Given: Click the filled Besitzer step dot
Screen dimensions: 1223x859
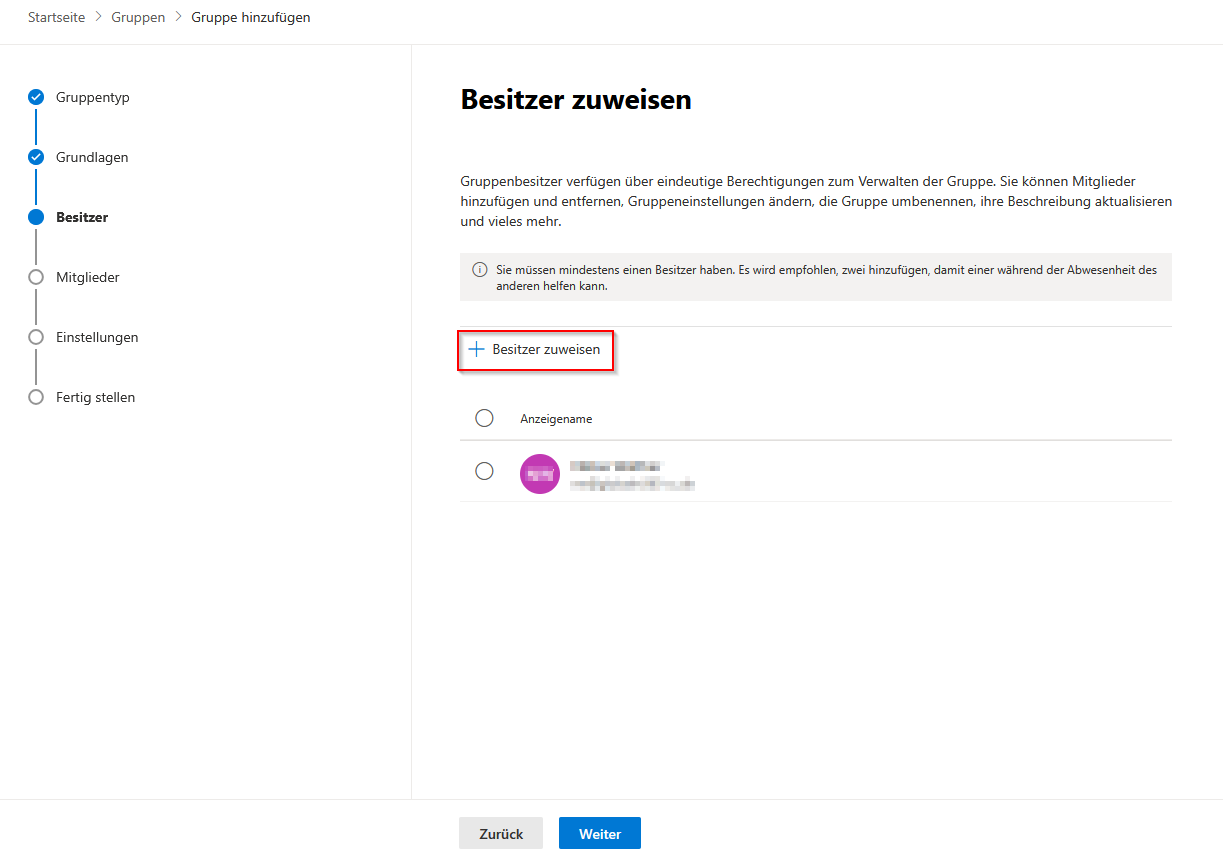Looking at the screenshot, I should click(36, 217).
